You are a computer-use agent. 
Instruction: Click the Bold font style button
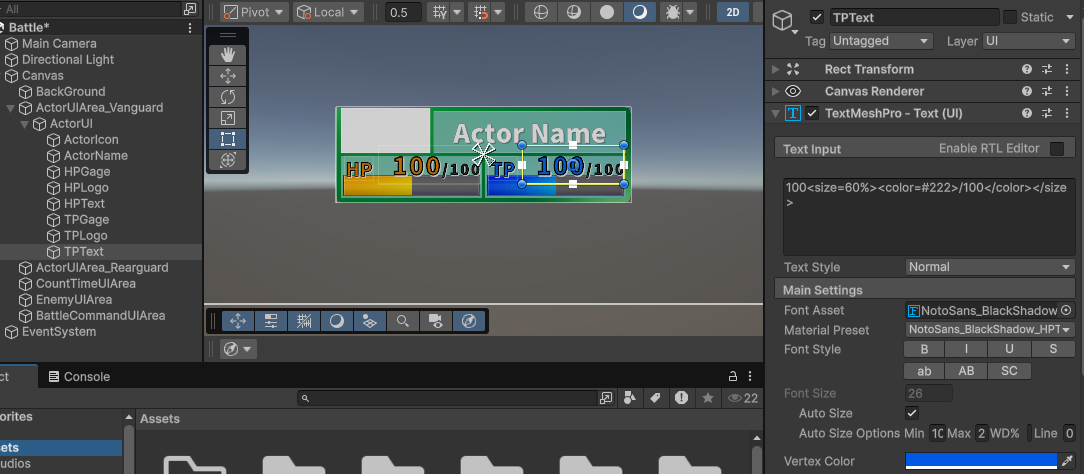[x=924, y=349]
